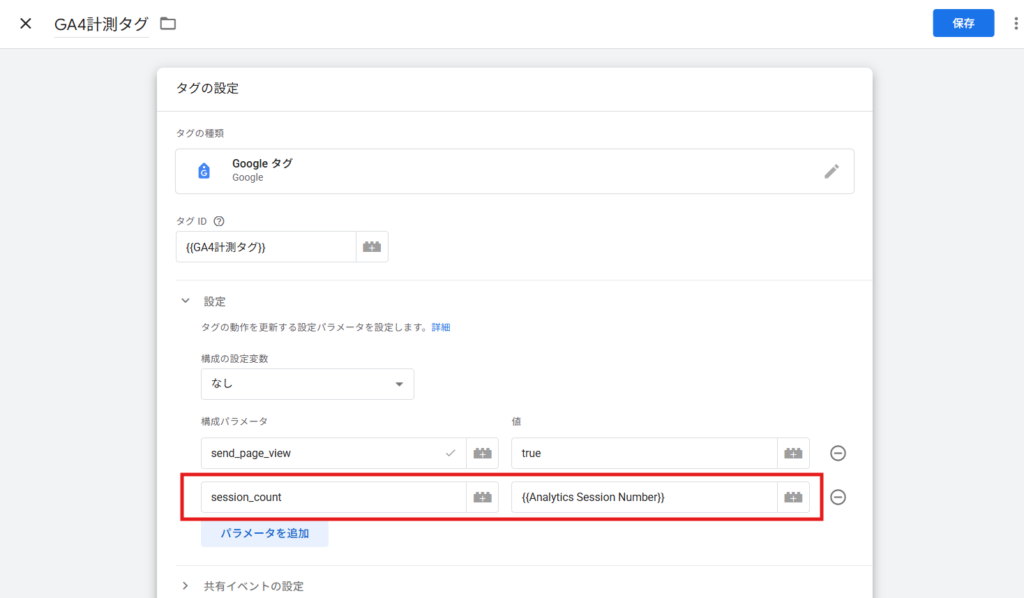Click the checkmark inside the send_page_view field

pyautogui.click(x=450, y=453)
